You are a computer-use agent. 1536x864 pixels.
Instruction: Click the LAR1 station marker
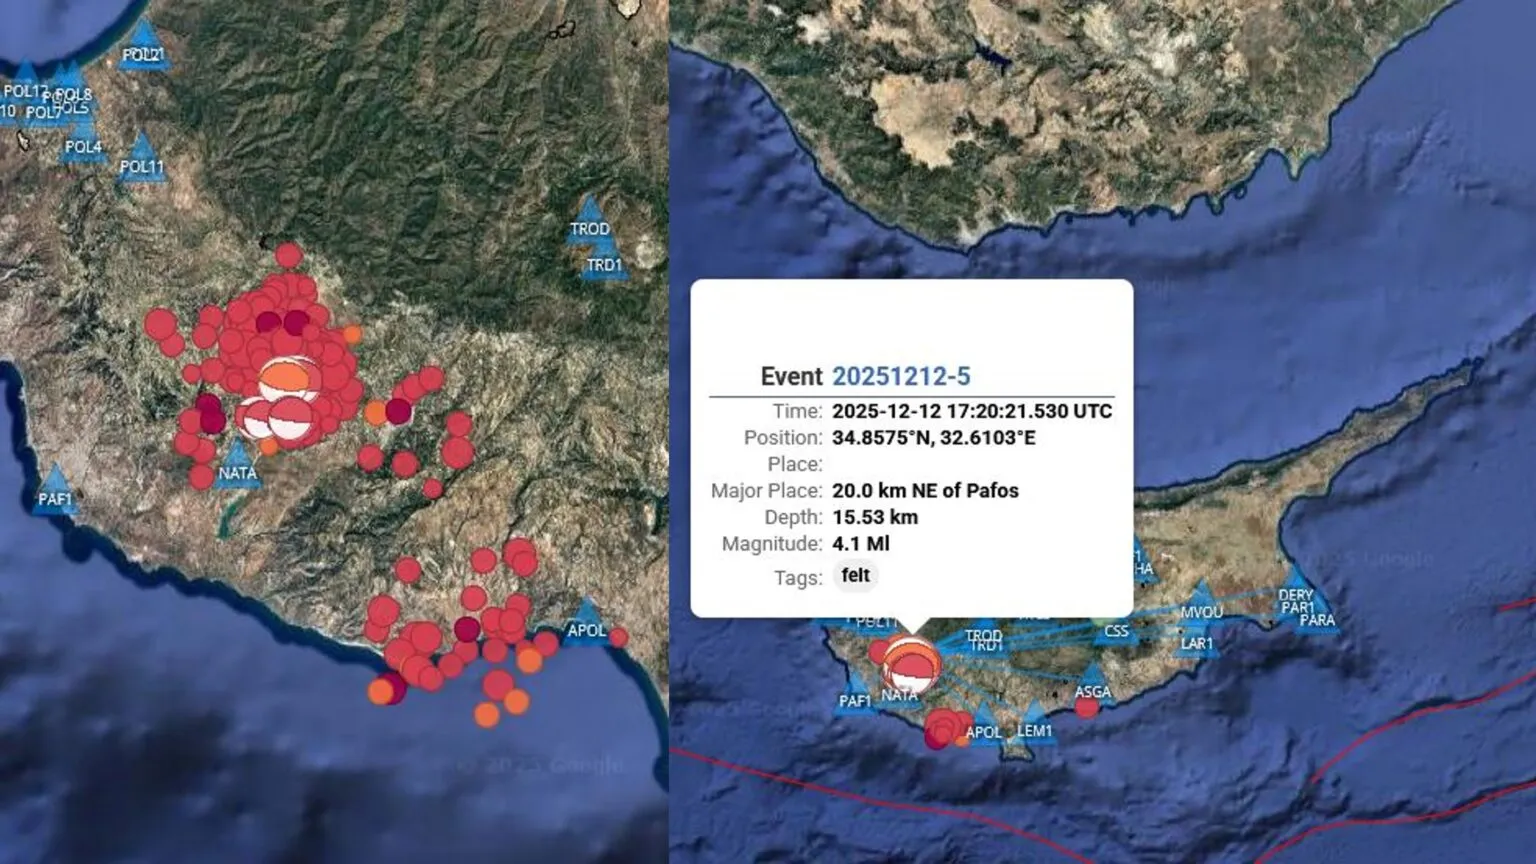[1197, 639]
